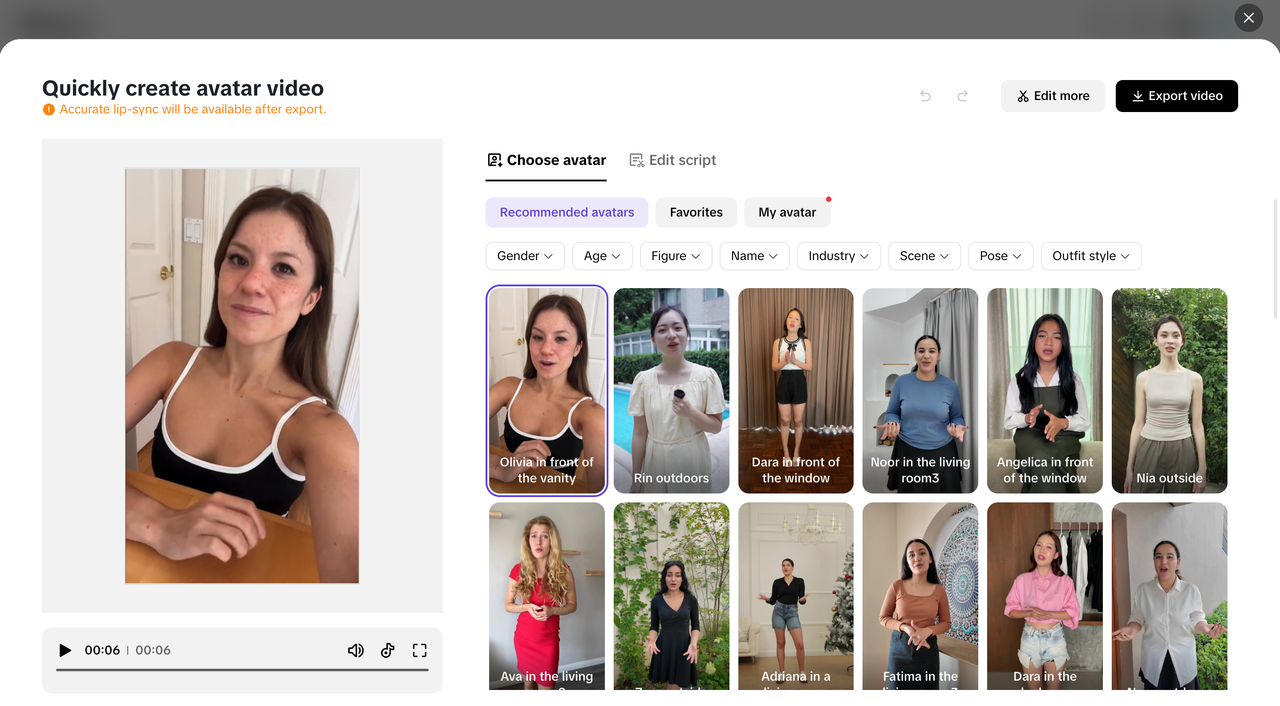Screen dimensions: 1280x706
Task: Select the Rin outdoors avatar
Action: click(x=671, y=390)
